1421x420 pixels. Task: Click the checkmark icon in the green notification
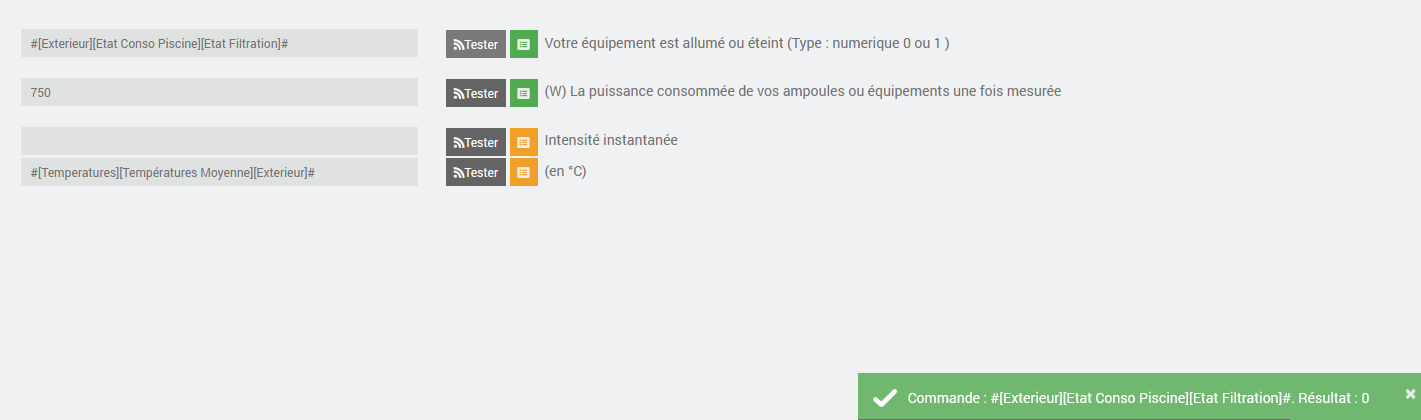point(884,398)
